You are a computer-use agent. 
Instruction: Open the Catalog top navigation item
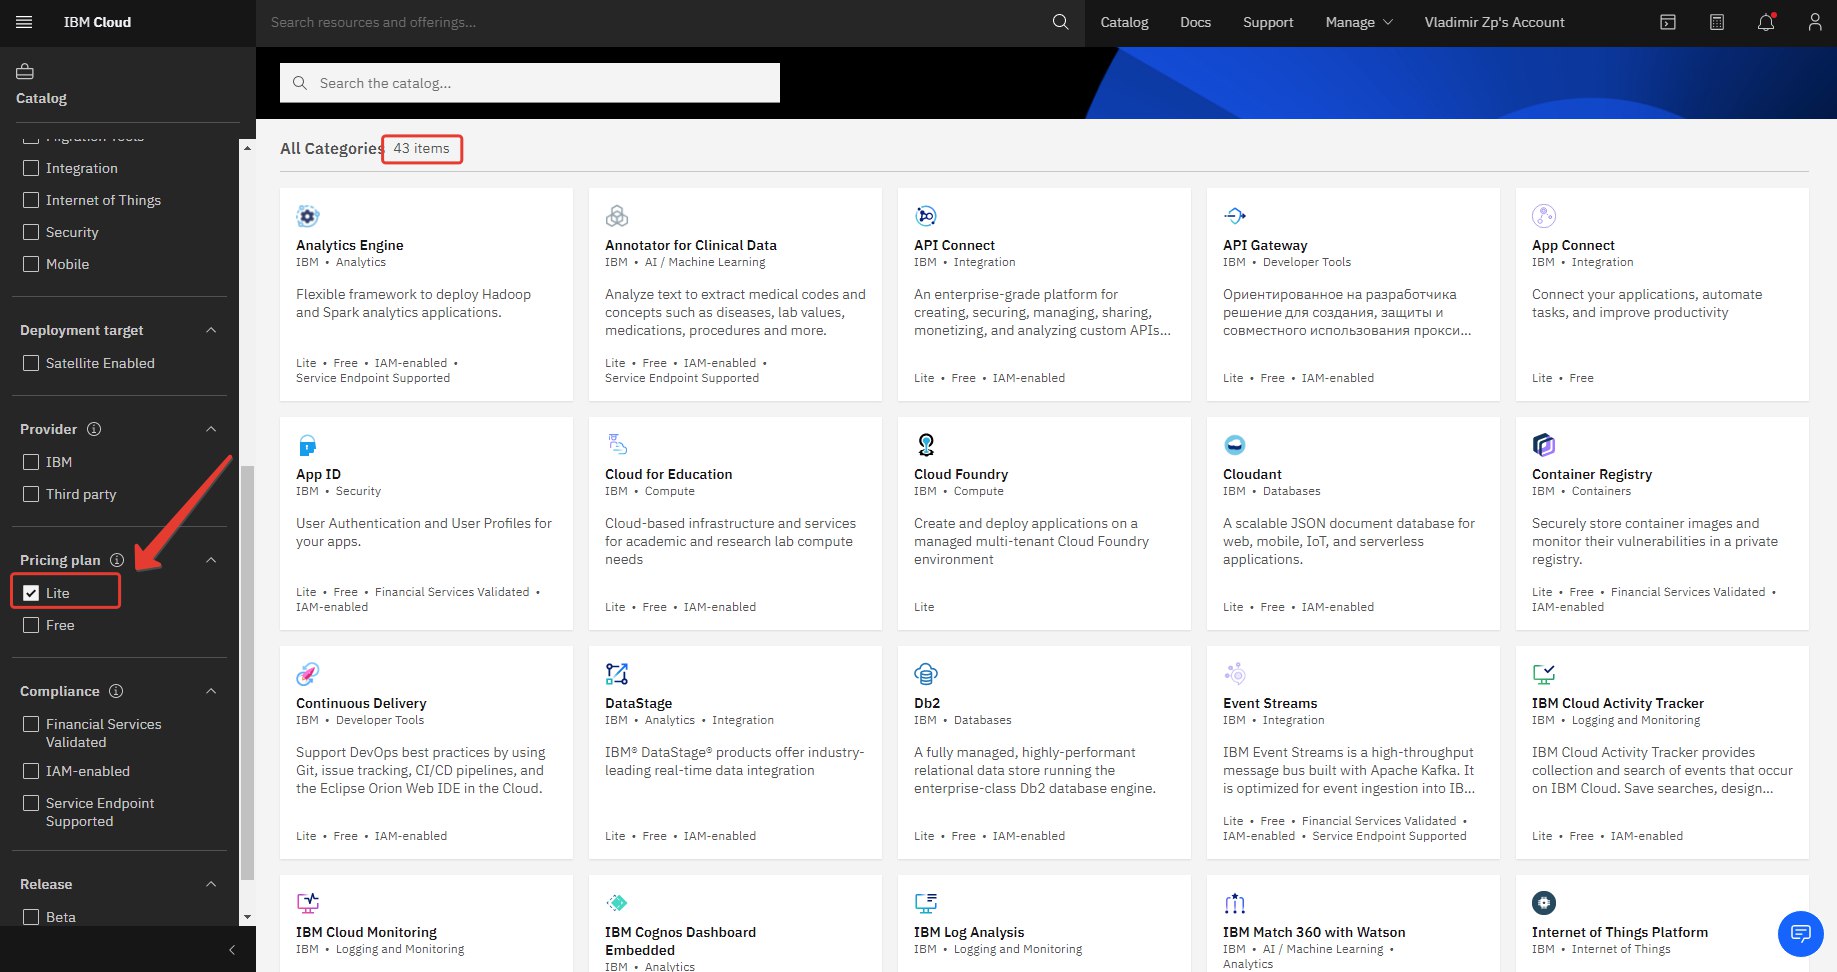[x=1124, y=22]
